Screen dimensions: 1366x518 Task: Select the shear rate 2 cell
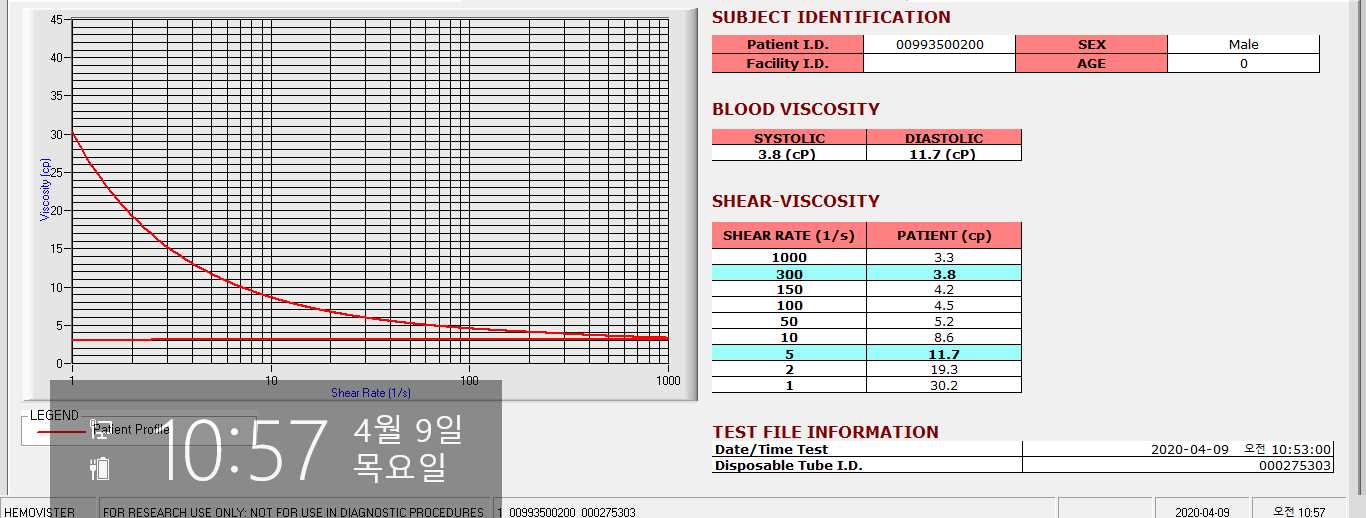pyautogui.click(x=789, y=369)
